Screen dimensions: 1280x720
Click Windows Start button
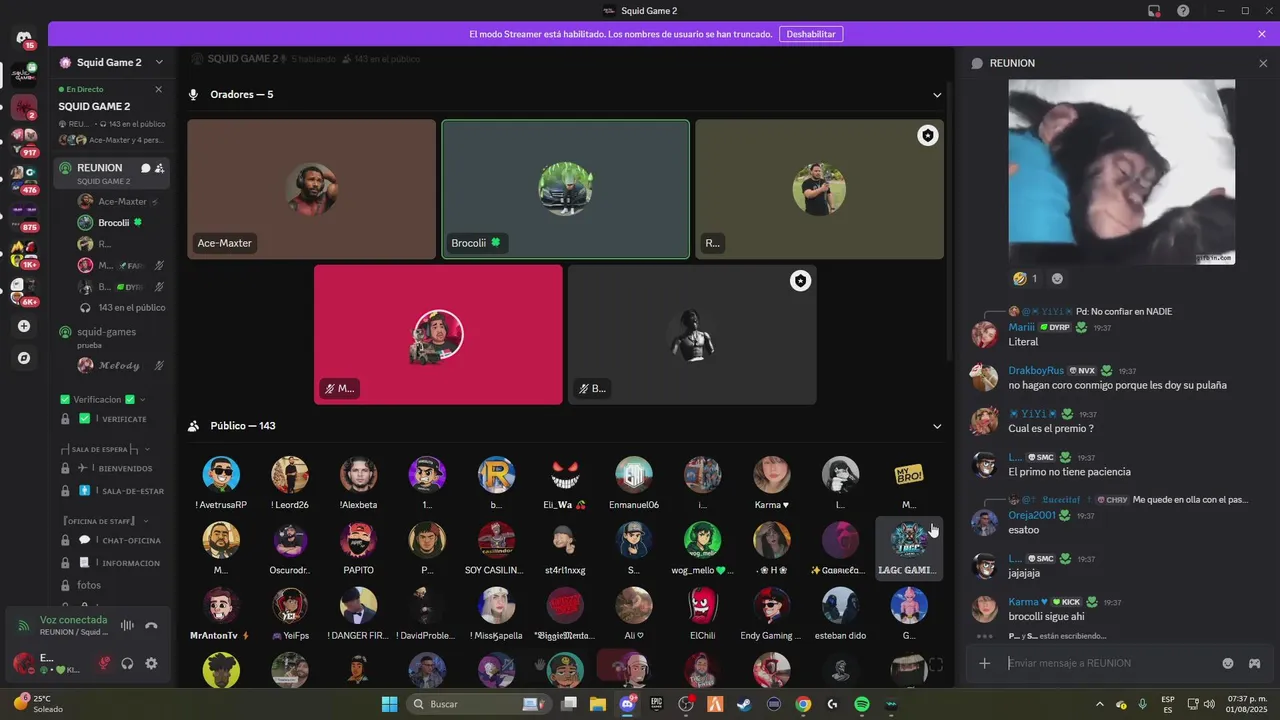point(389,704)
